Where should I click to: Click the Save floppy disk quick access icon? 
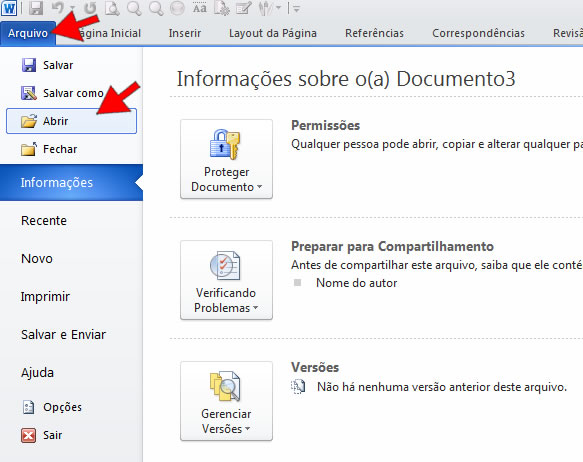(x=36, y=8)
